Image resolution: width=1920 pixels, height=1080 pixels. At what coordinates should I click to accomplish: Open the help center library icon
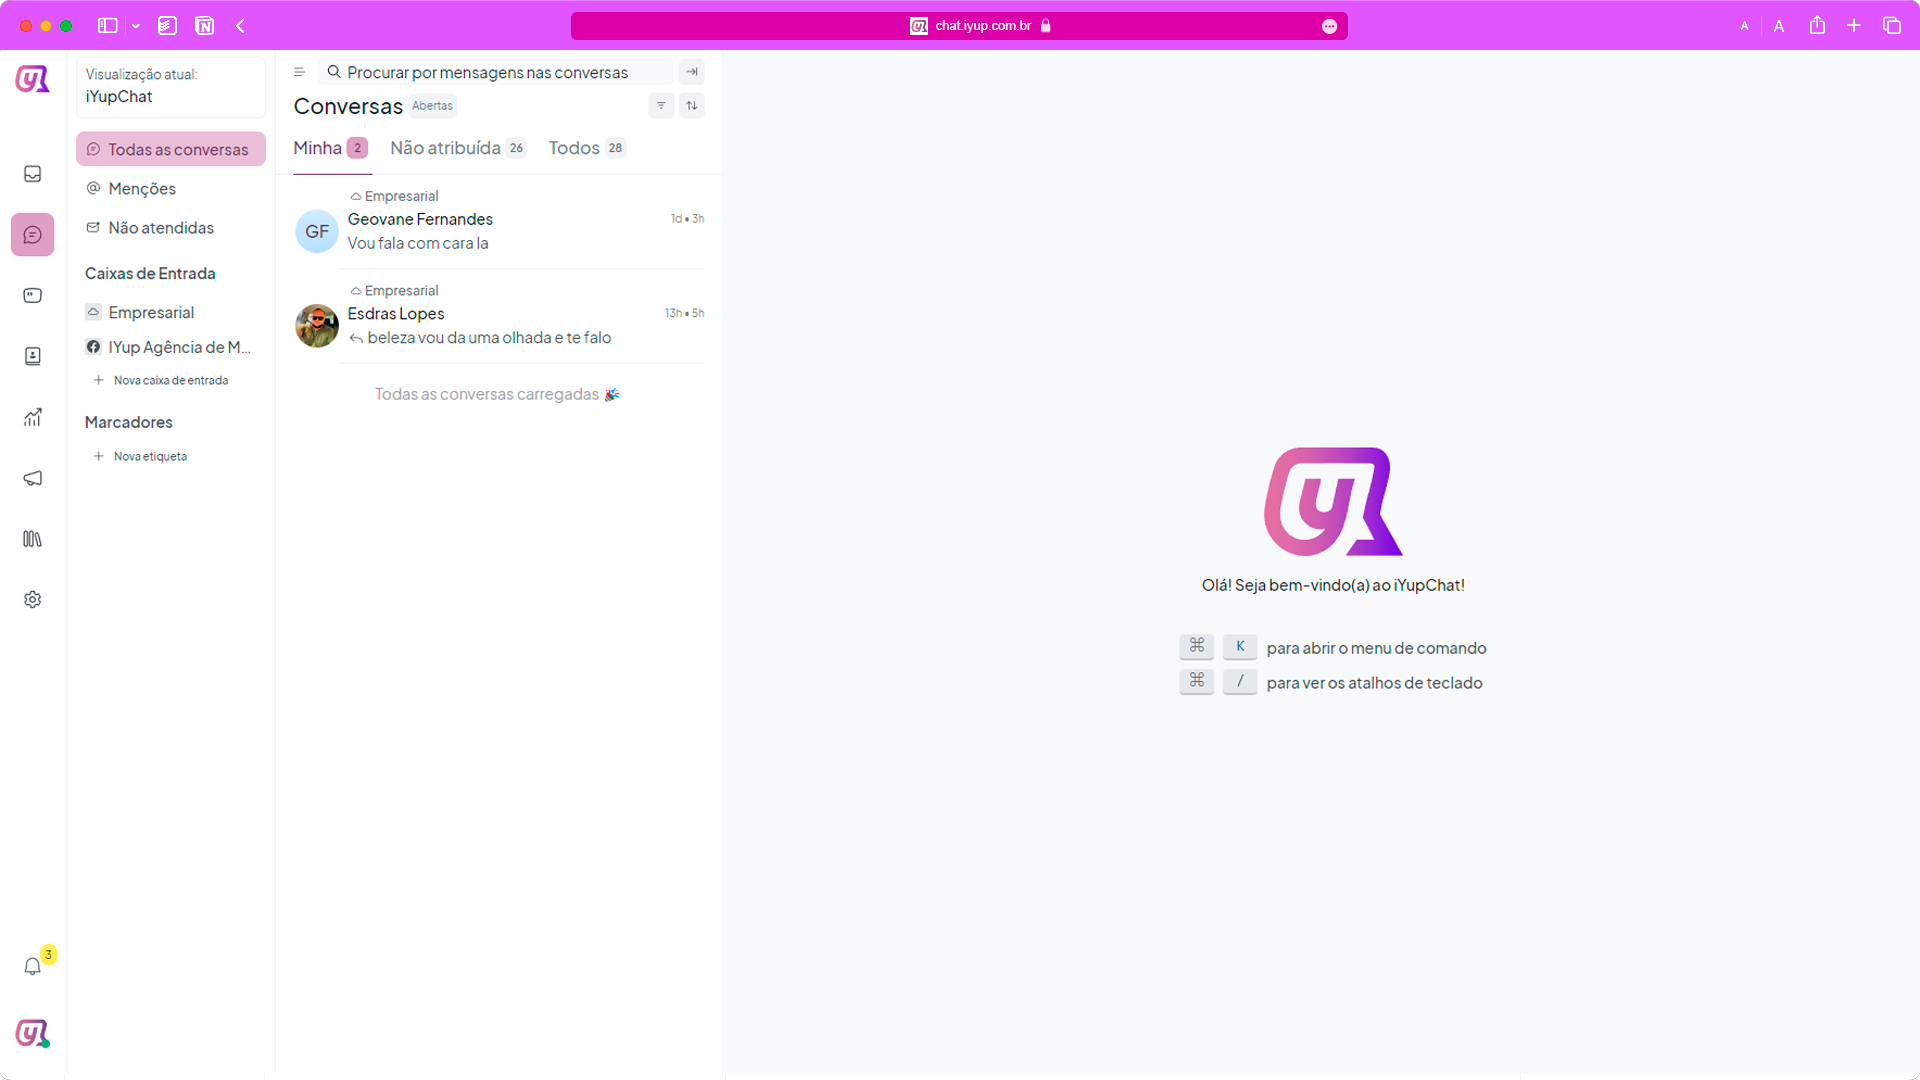coord(32,539)
